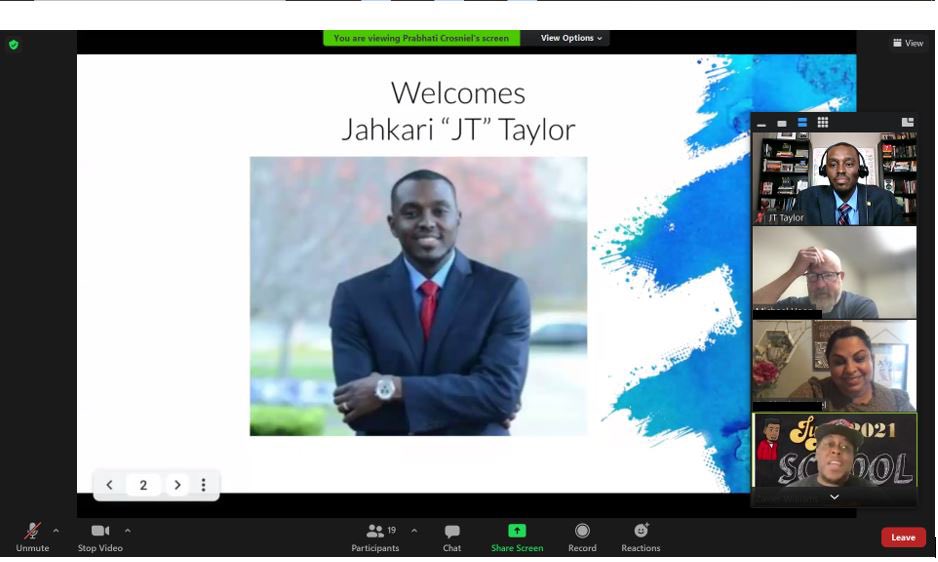
Task: Select JT Taylor's video thumbnail
Action: tap(834, 179)
